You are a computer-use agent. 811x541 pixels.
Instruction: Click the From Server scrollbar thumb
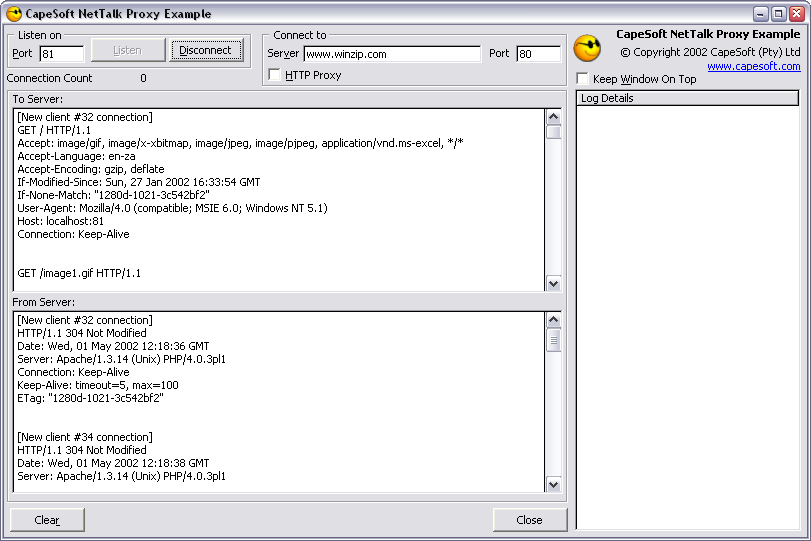(x=553, y=340)
